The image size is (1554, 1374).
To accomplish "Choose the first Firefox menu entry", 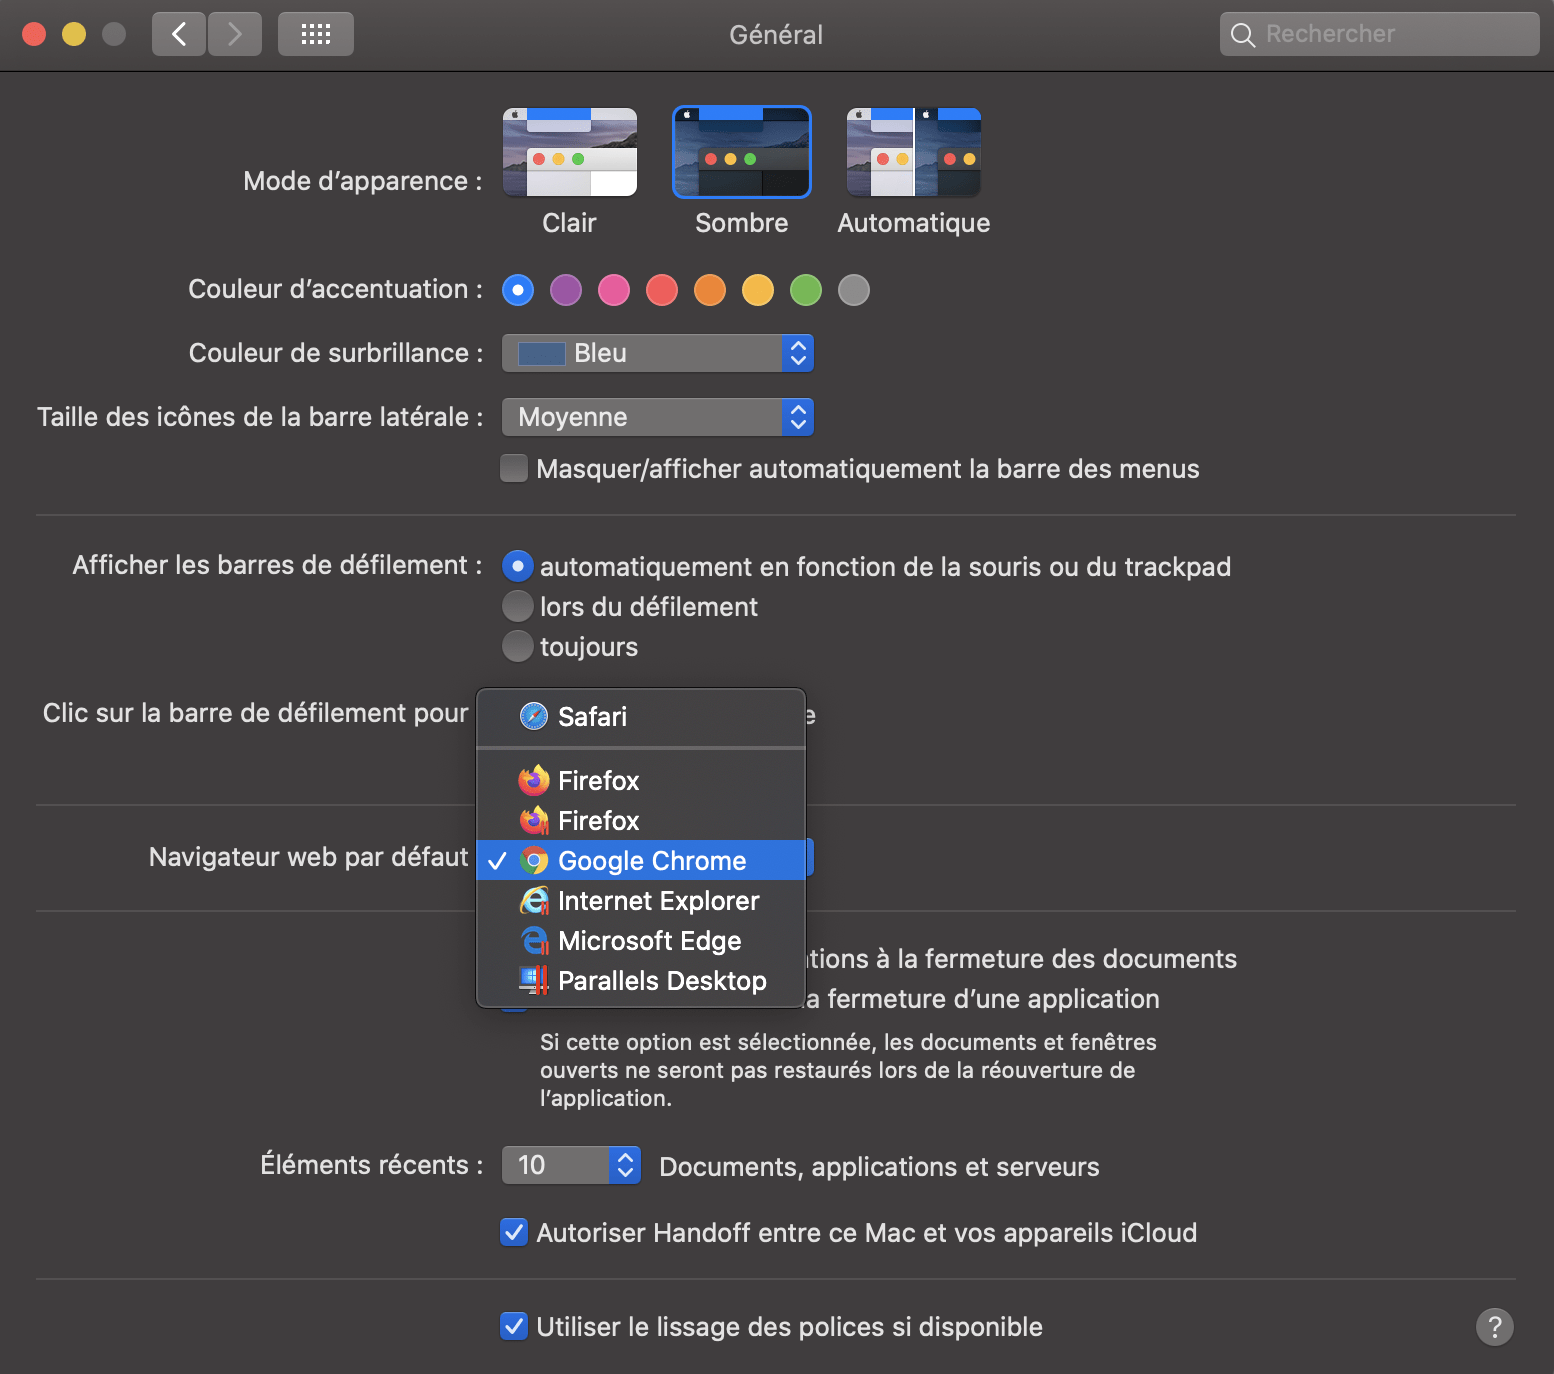I will click(641, 780).
